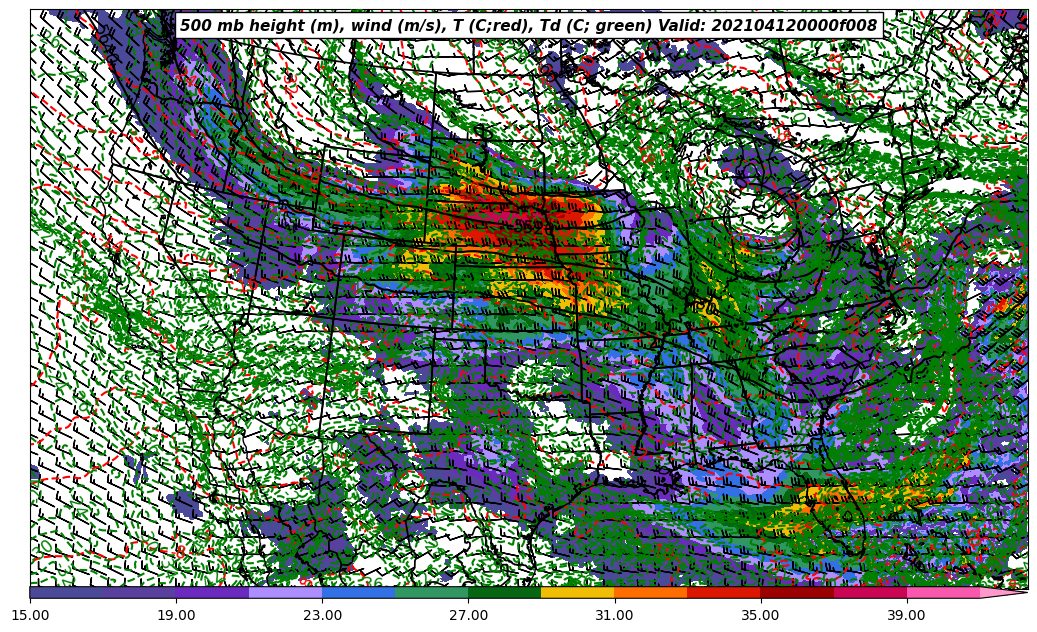Click the plot title text at top

(x=528, y=26)
